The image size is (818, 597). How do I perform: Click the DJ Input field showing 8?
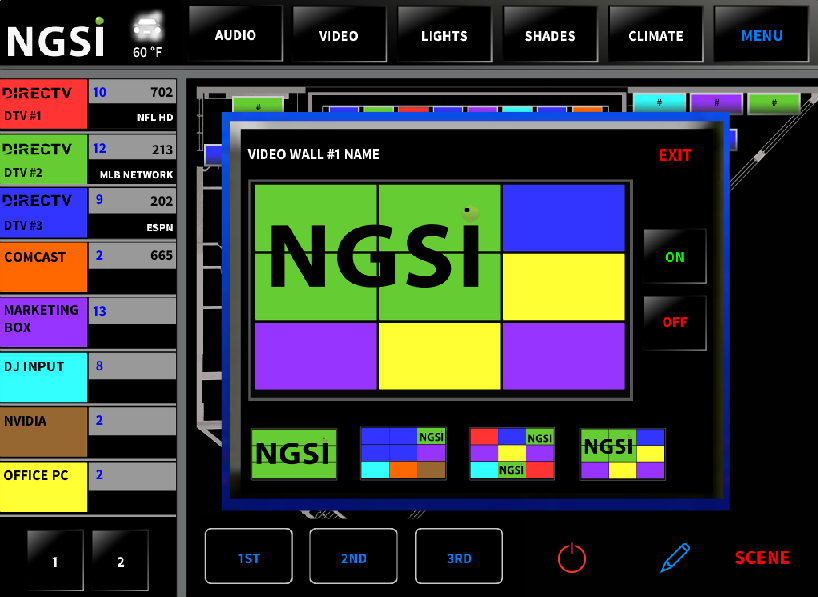tap(132, 366)
